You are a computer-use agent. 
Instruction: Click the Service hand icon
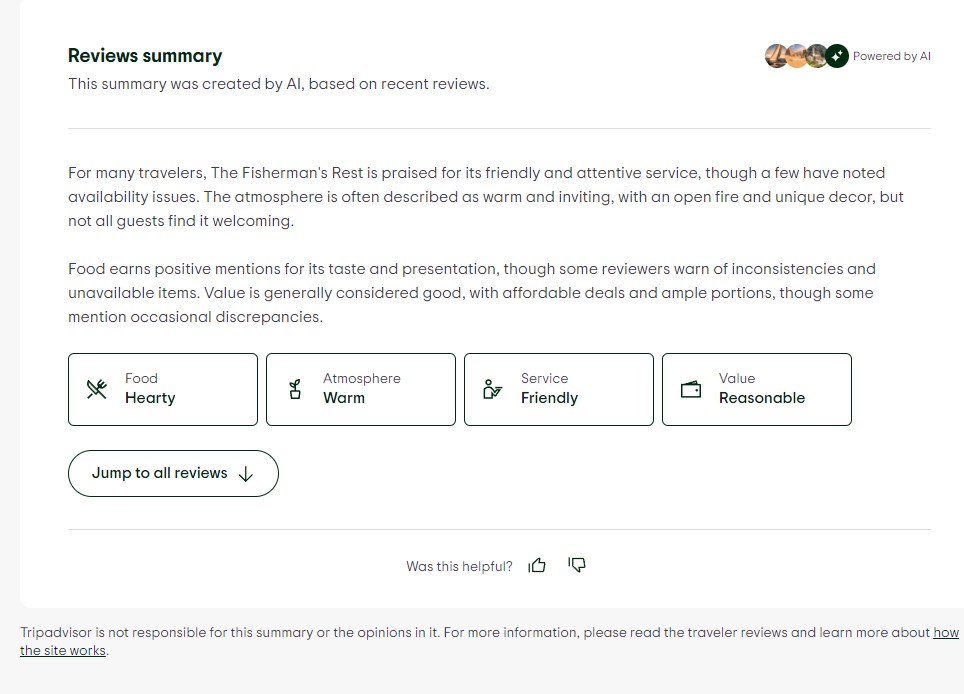[492, 389]
